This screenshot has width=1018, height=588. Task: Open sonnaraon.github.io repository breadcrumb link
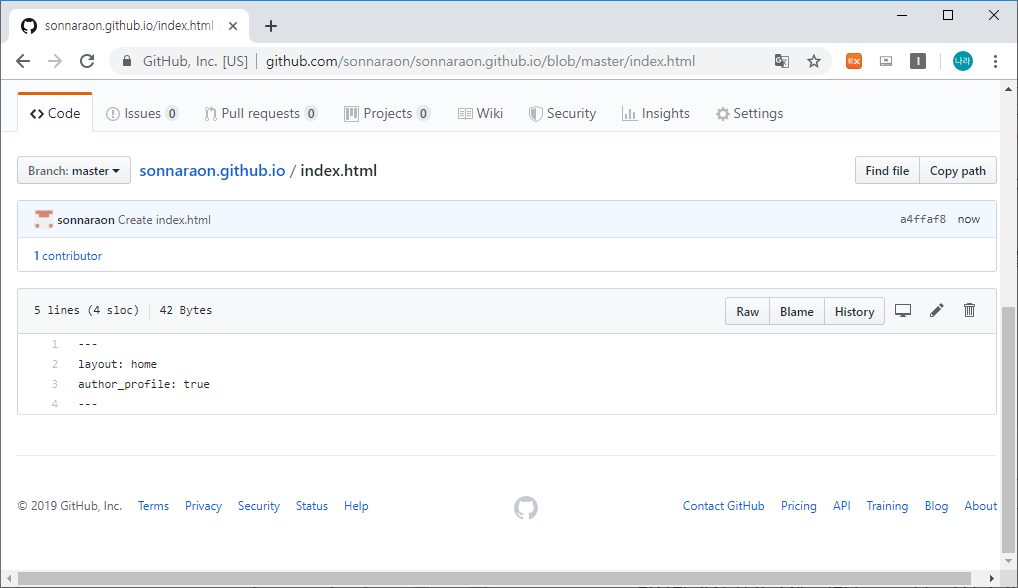pos(212,171)
